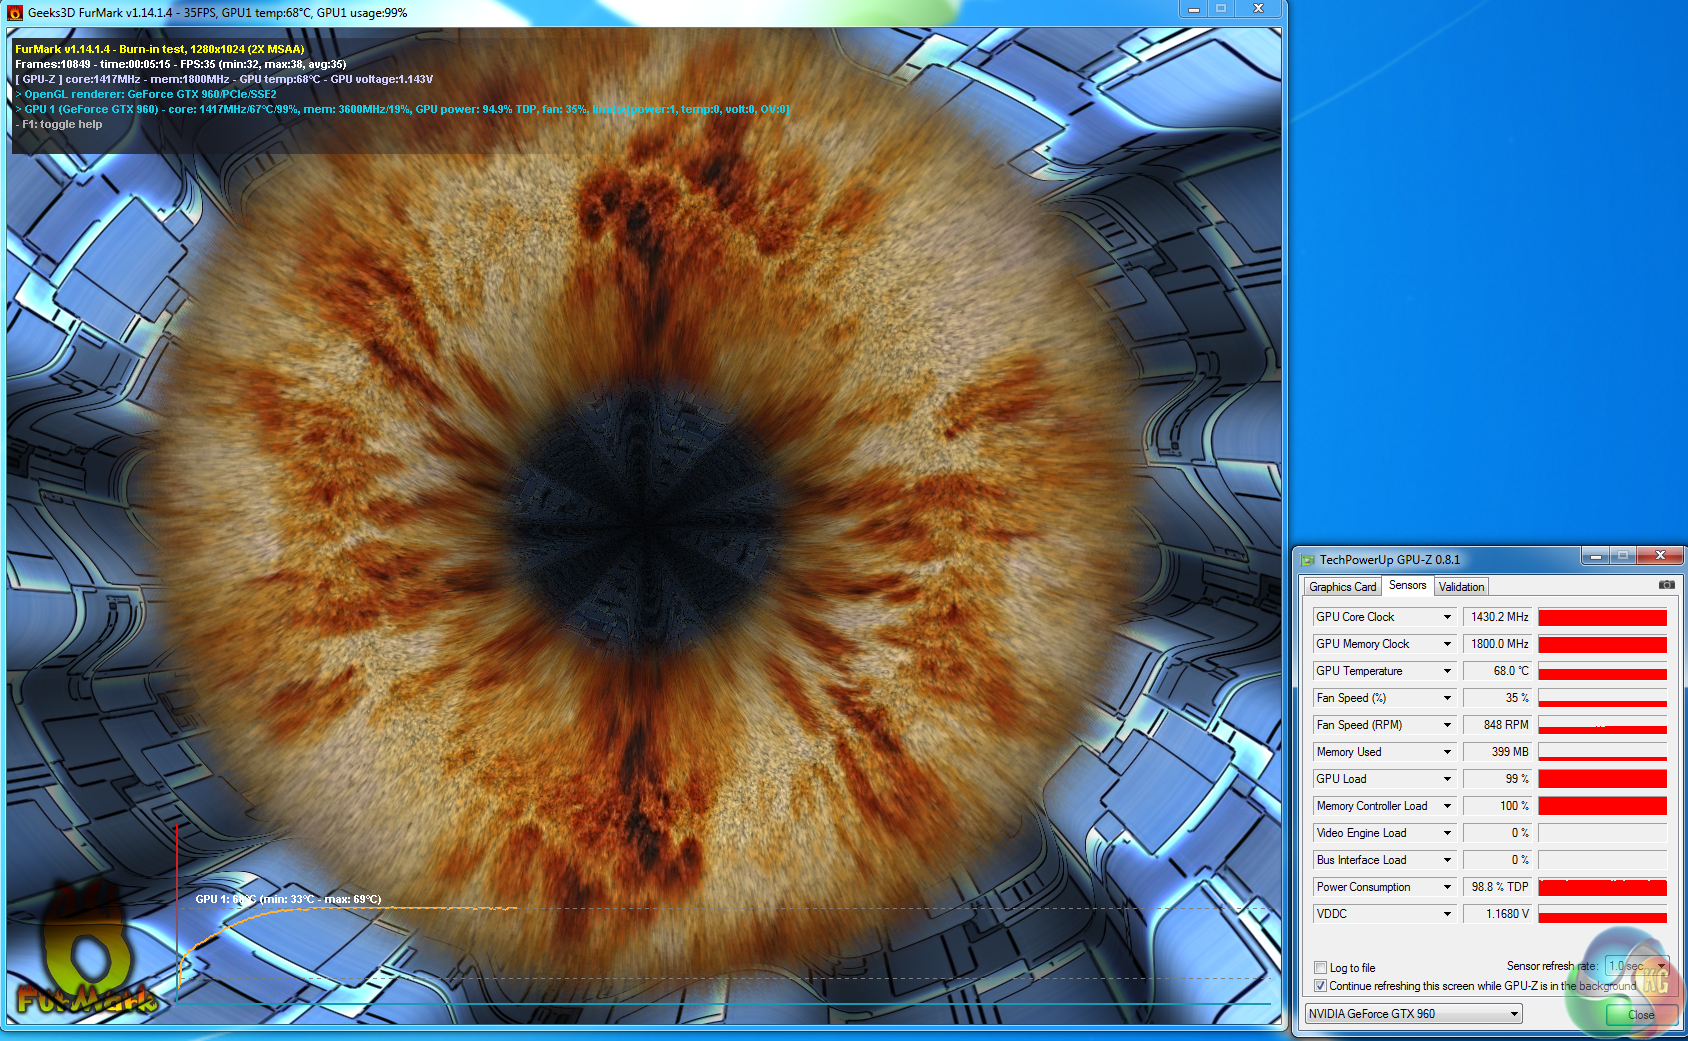
Task: Close the FurMark window
Action: point(1258,9)
